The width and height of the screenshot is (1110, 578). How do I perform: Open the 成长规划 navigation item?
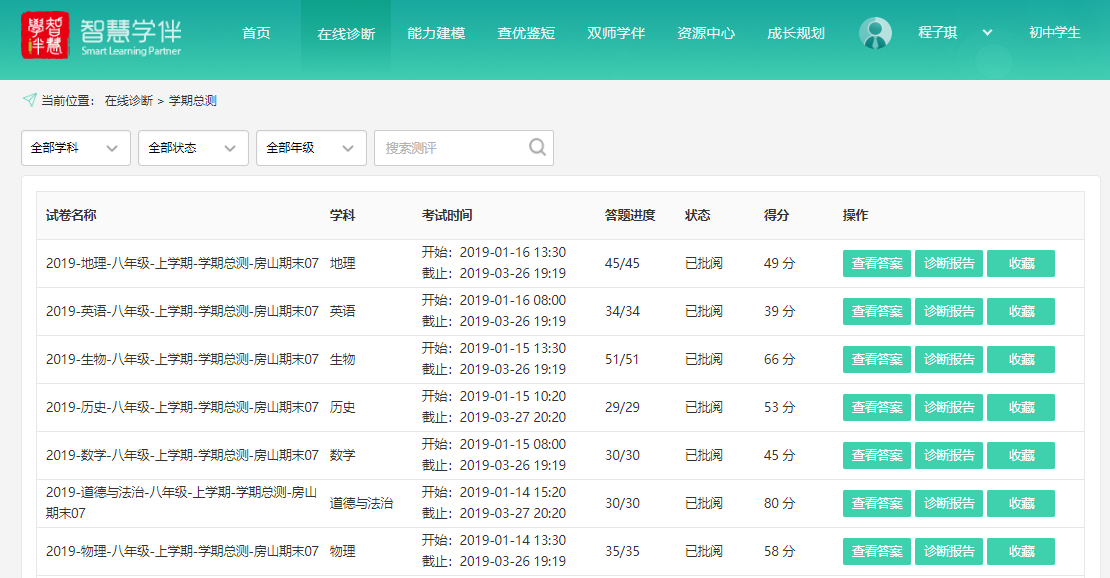click(796, 33)
